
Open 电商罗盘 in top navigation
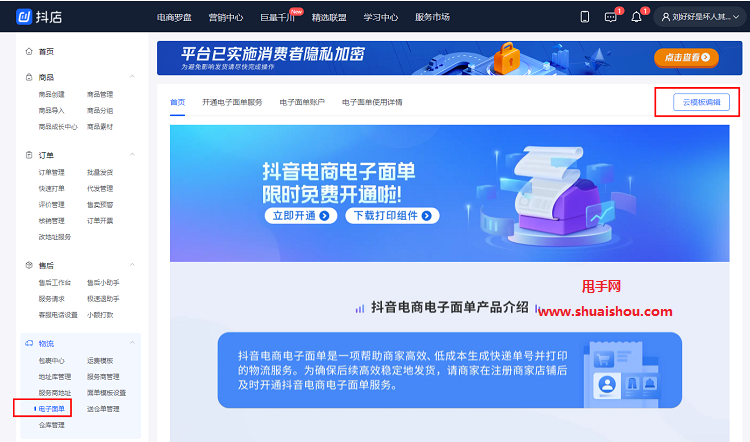point(174,17)
